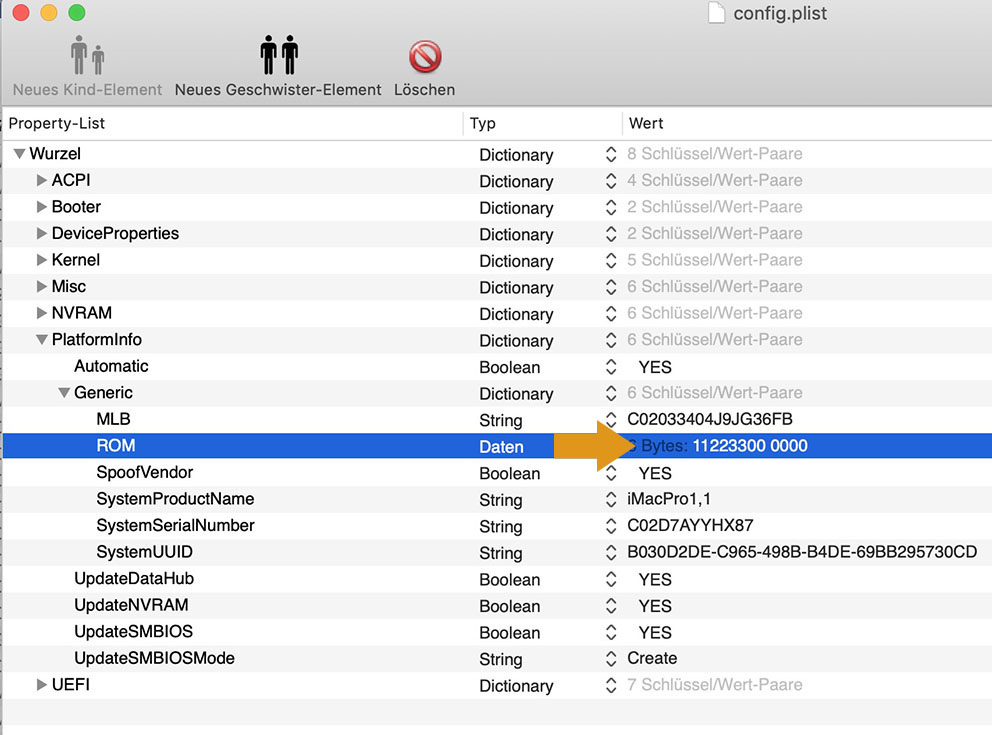Click the config.plist document icon in title bar
992x735 pixels.
pos(714,13)
